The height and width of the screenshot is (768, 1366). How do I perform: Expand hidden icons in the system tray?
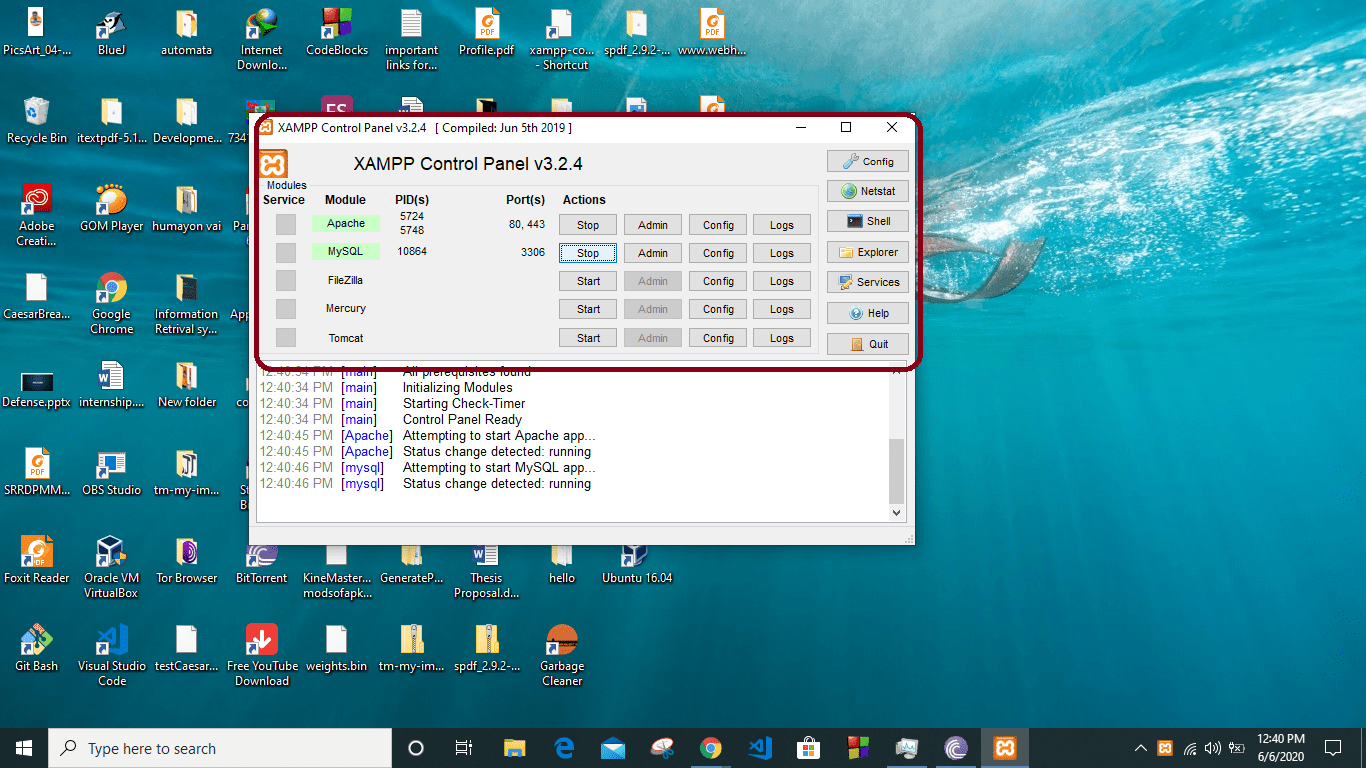1139,747
